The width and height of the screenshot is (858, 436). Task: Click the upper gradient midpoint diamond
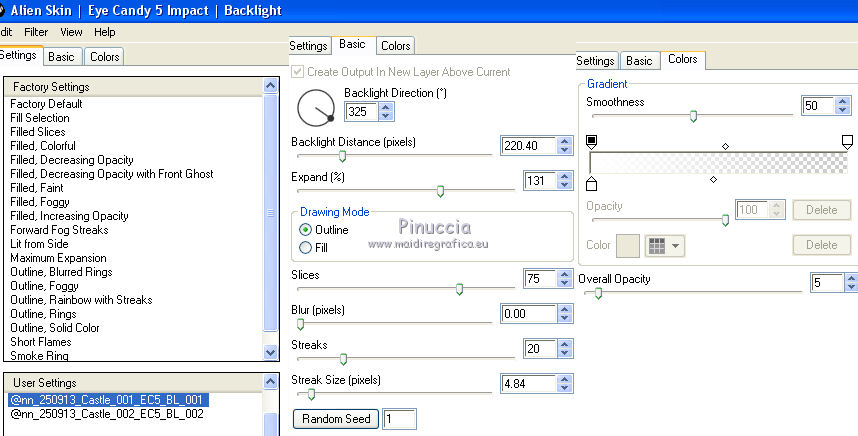(725, 146)
